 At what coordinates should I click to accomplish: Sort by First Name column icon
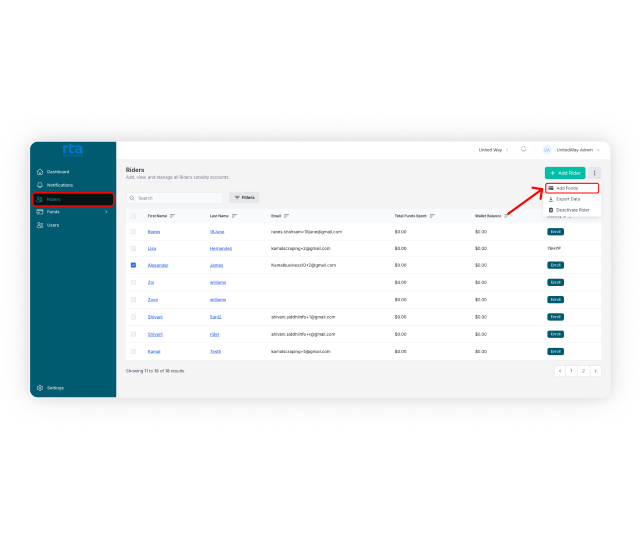pyautogui.click(x=173, y=216)
